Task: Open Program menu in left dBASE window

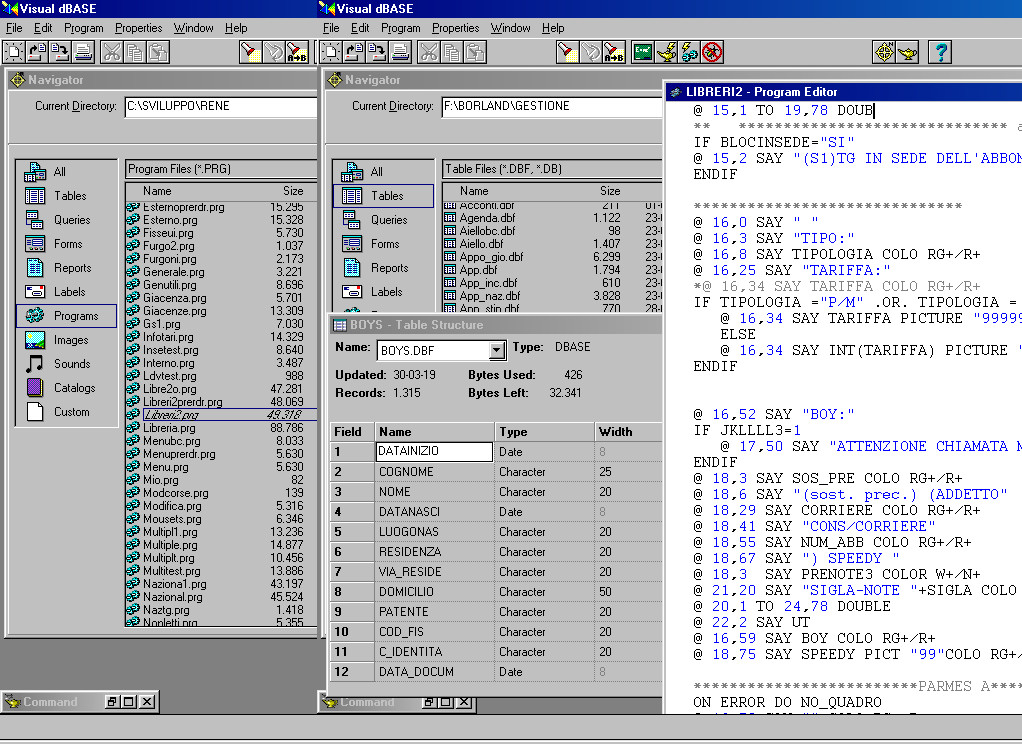Action: (x=83, y=28)
